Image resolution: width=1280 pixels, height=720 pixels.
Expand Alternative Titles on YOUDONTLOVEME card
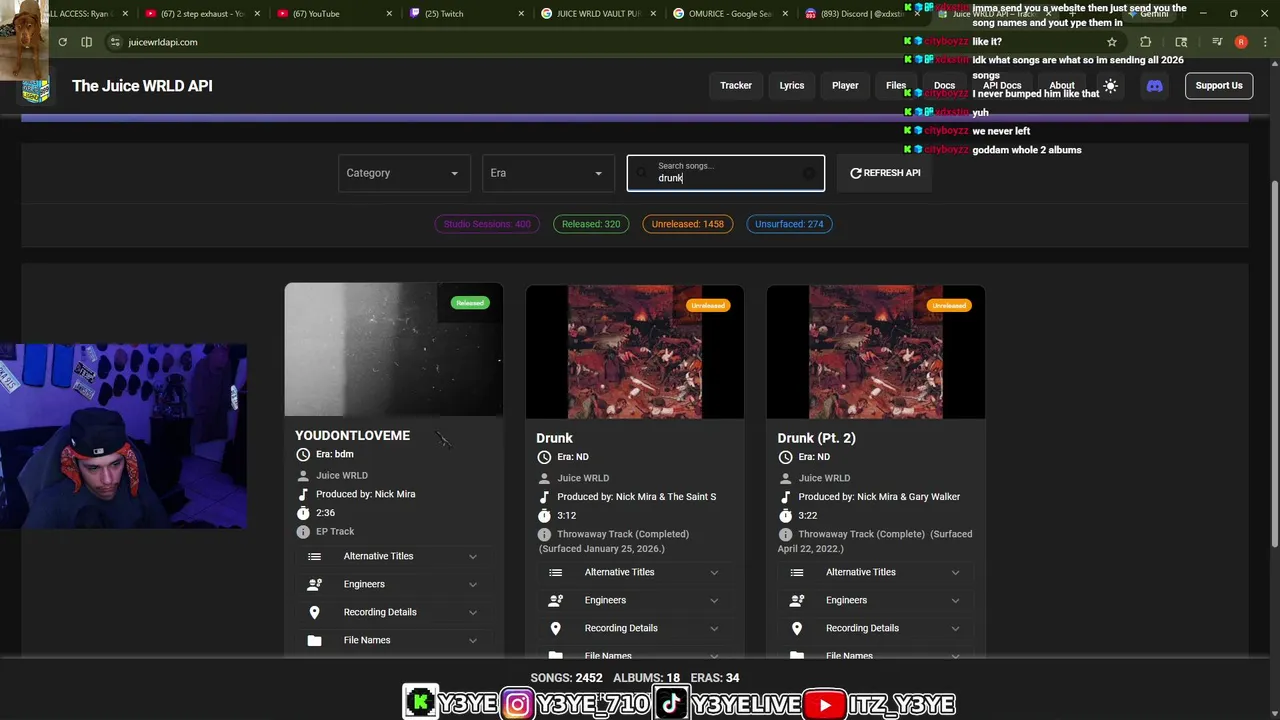[394, 557]
